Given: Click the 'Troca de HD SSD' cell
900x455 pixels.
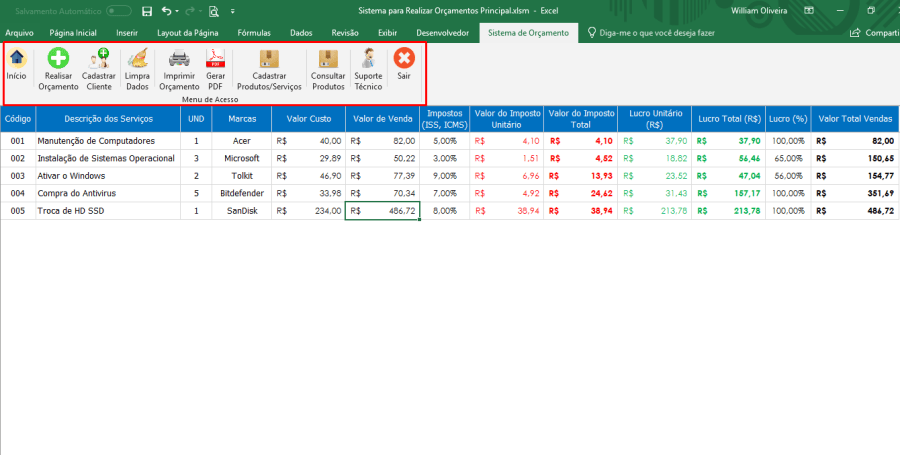Looking at the screenshot, I should 108,211.
